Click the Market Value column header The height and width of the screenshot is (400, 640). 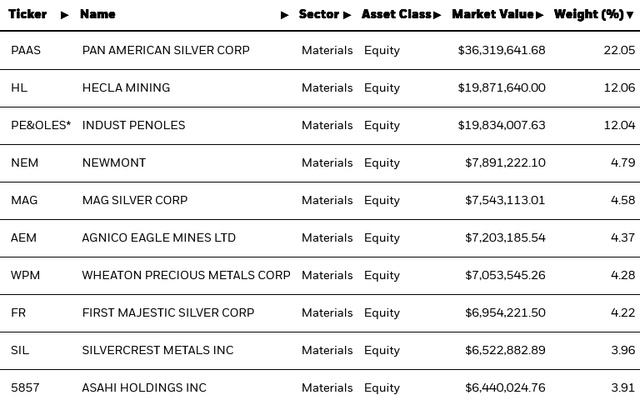pos(493,15)
